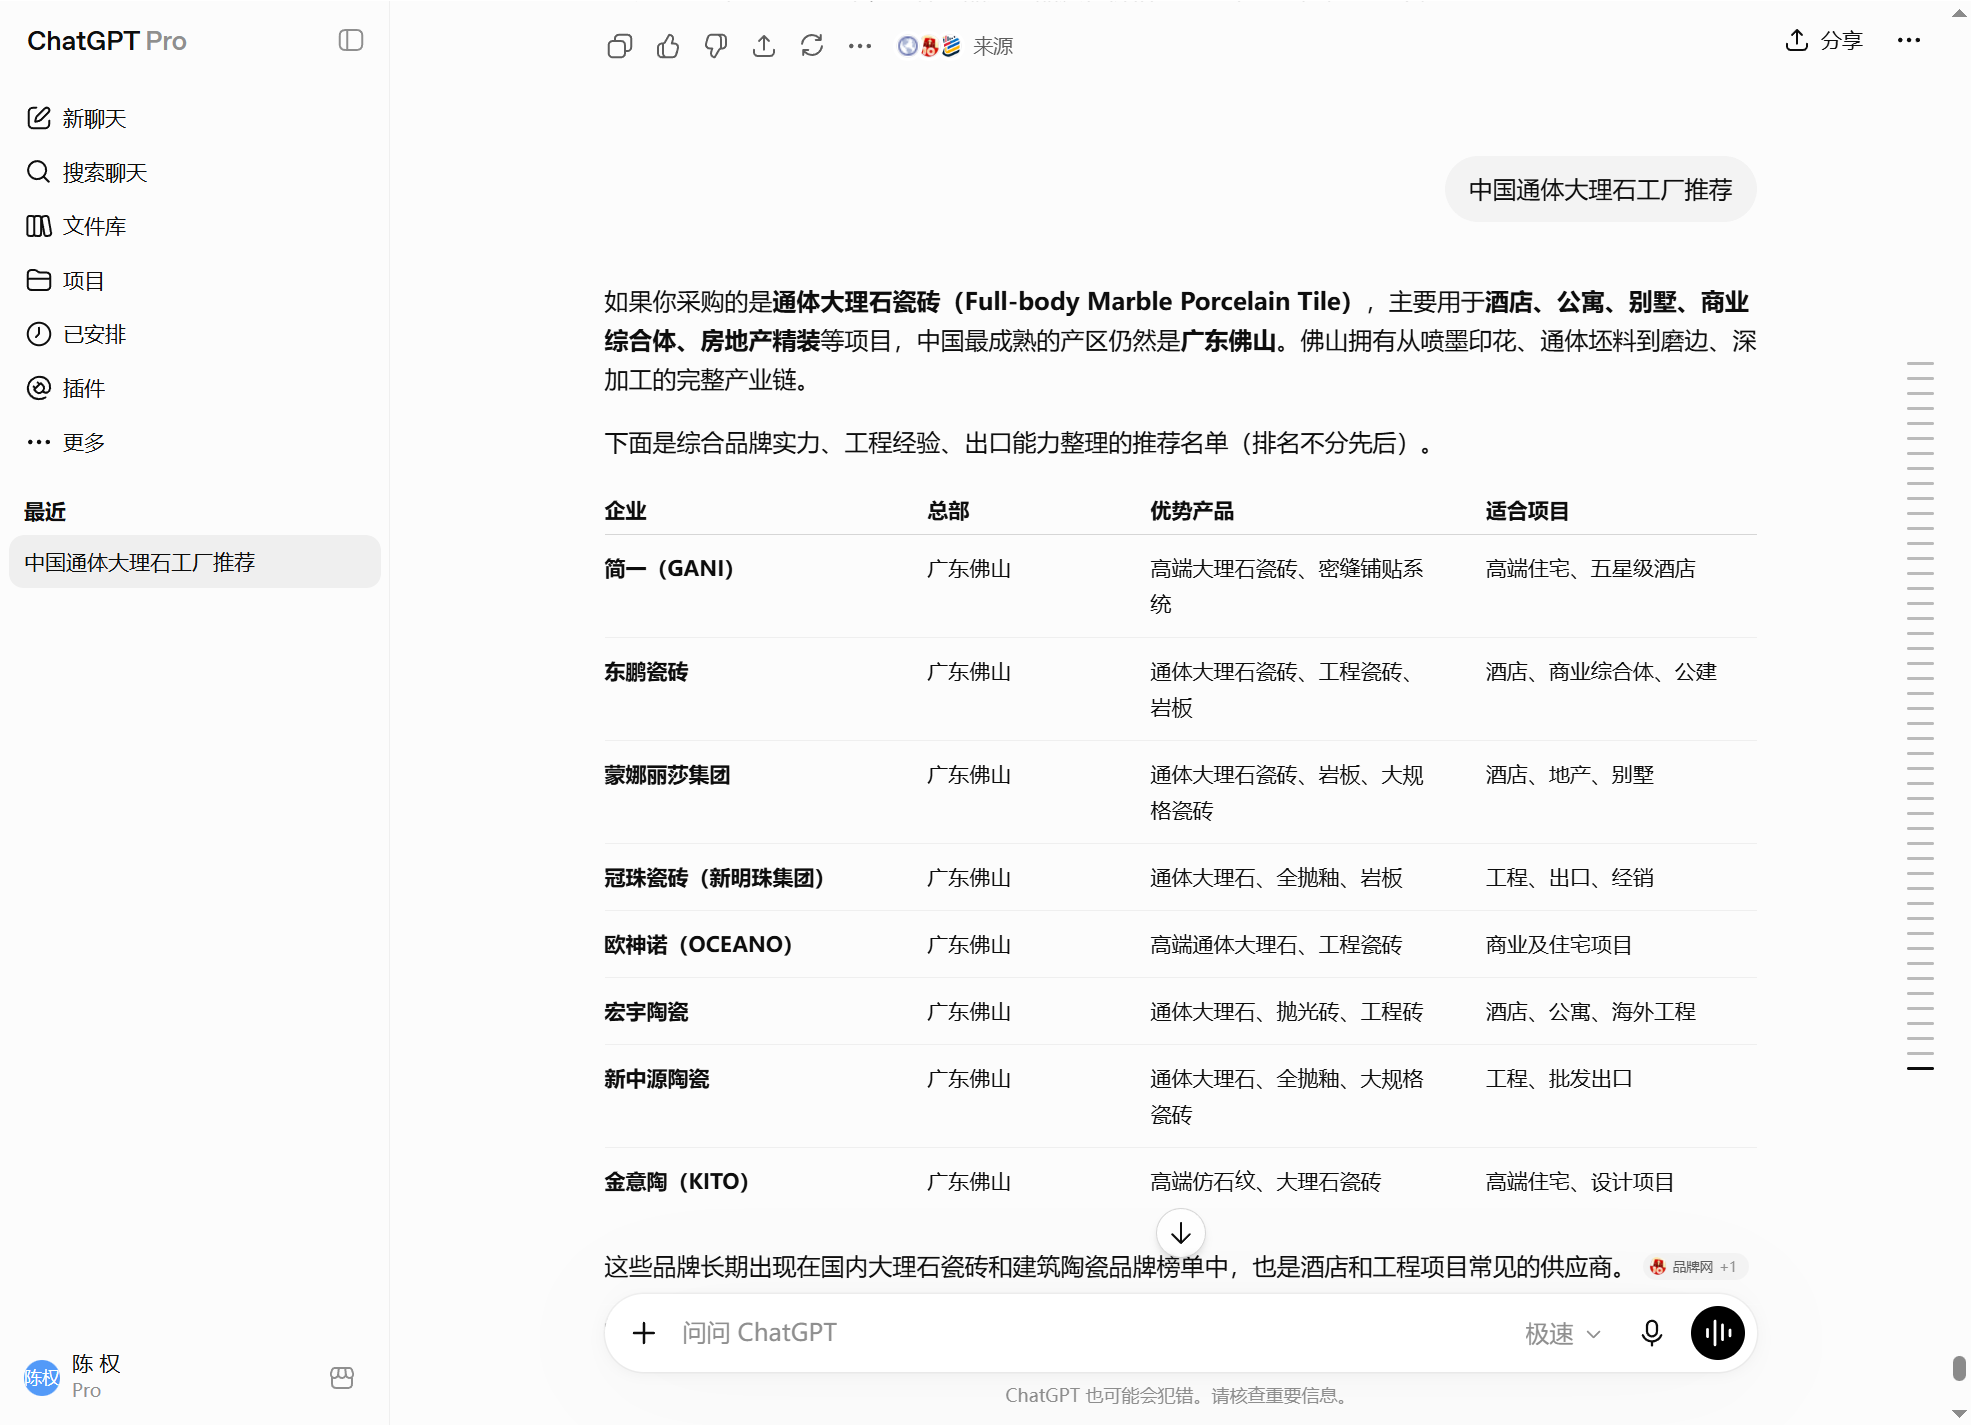The height and width of the screenshot is (1425, 1971).
Task: Click the table cell 蒙娜丽莎集团
Action: (x=667, y=774)
